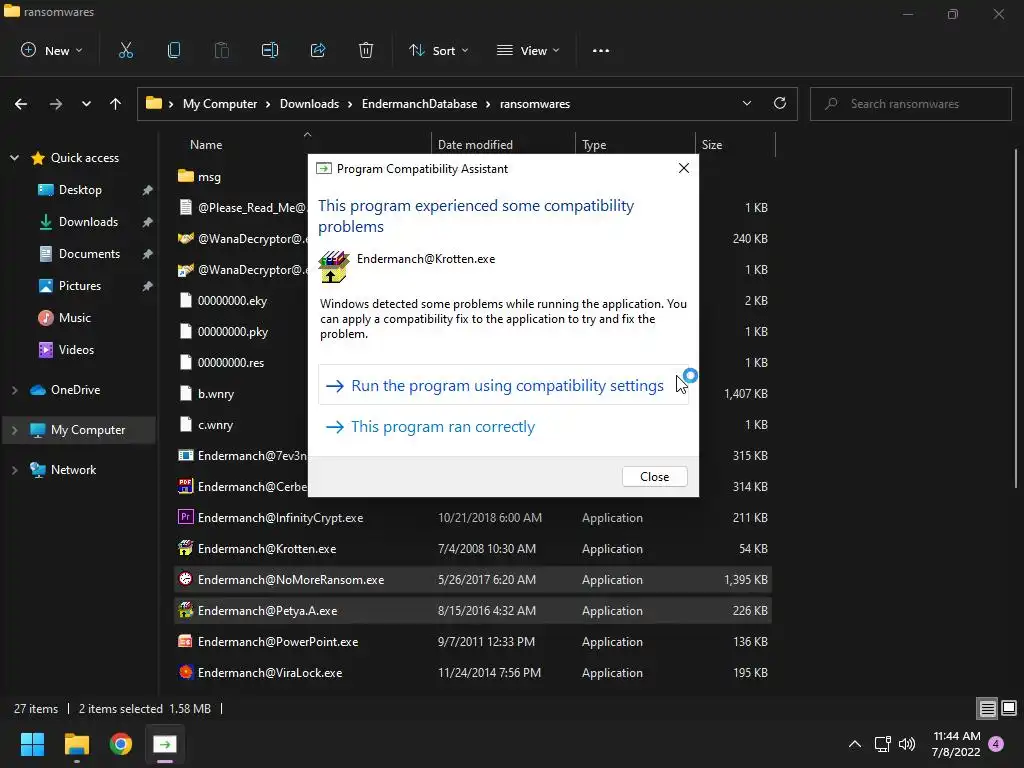This screenshot has height=768, width=1024.
Task: Open Documents in Quick access
Action: coord(89,253)
